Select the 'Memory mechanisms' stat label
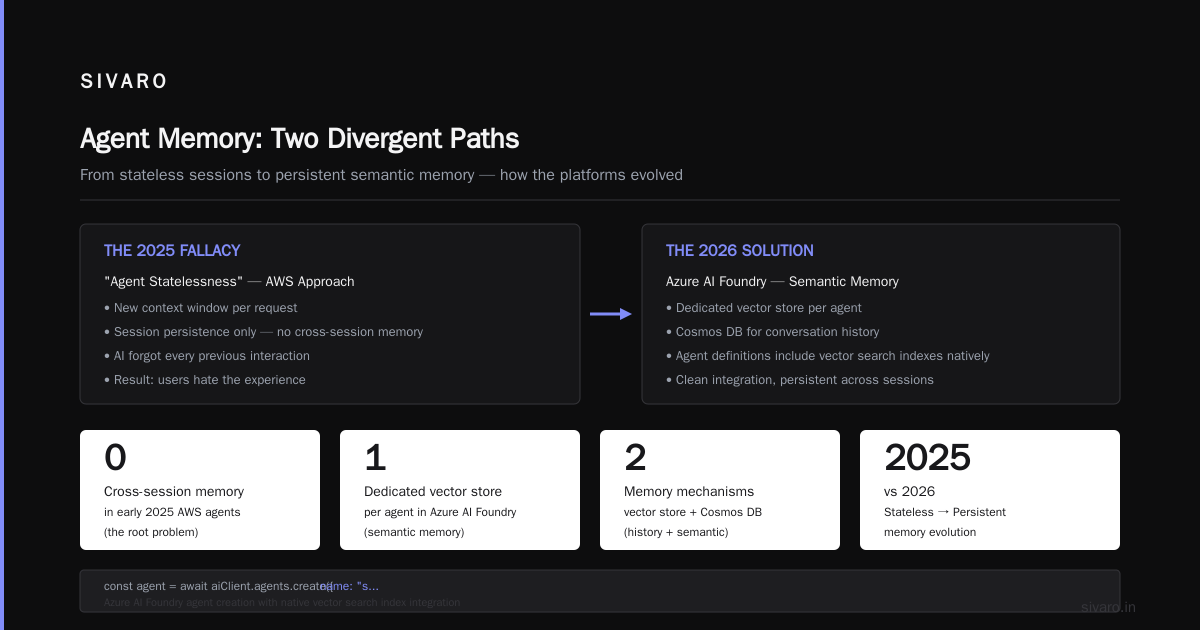The height and width of the screenshot is (630, 1200). pos(689,491)
